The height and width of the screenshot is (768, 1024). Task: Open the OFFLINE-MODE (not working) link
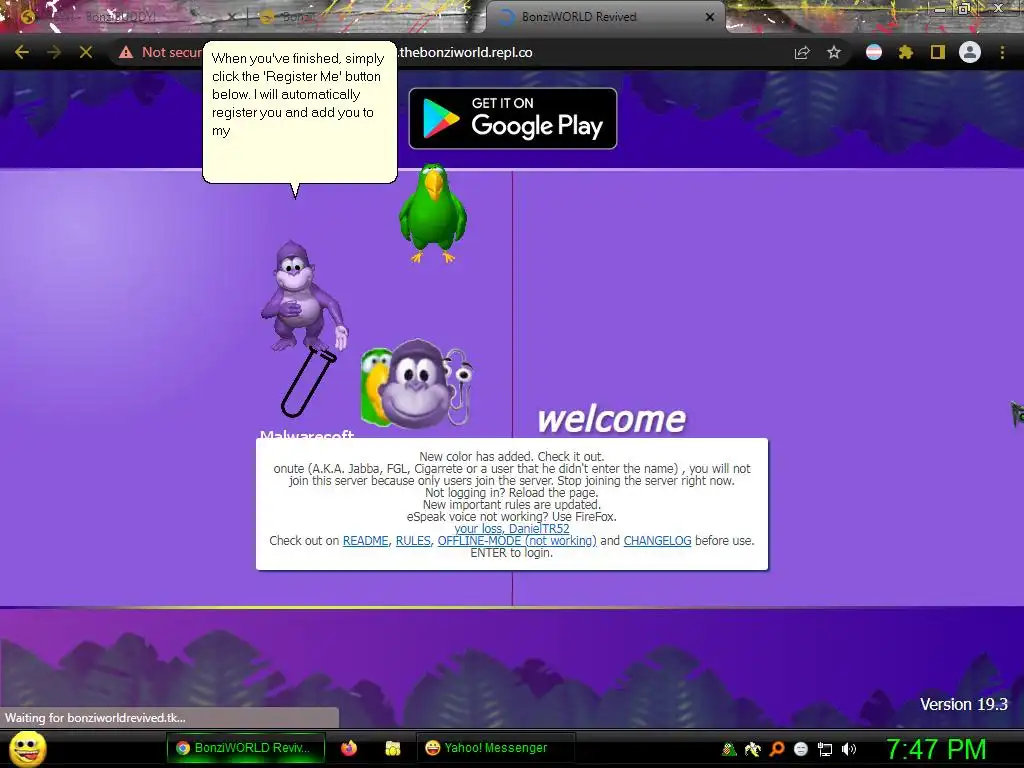[517, 541]
